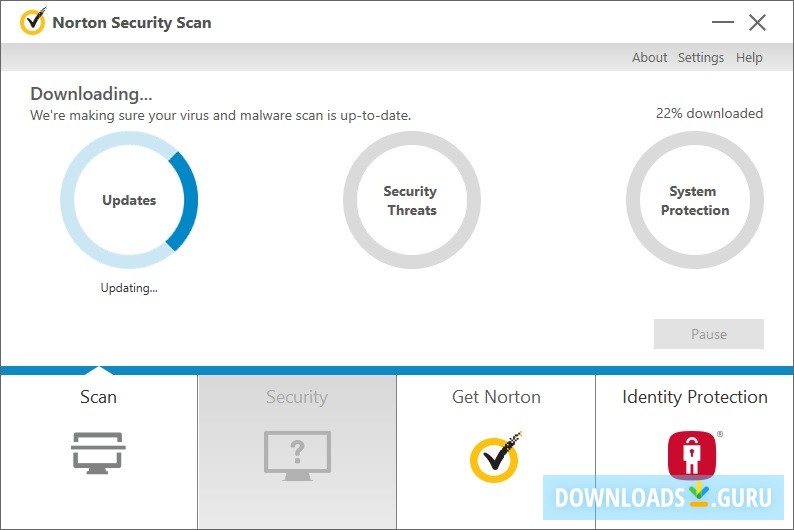Screen dimensions: 794x530
Task: Open the About menu
Action: [x=649, y=58]
